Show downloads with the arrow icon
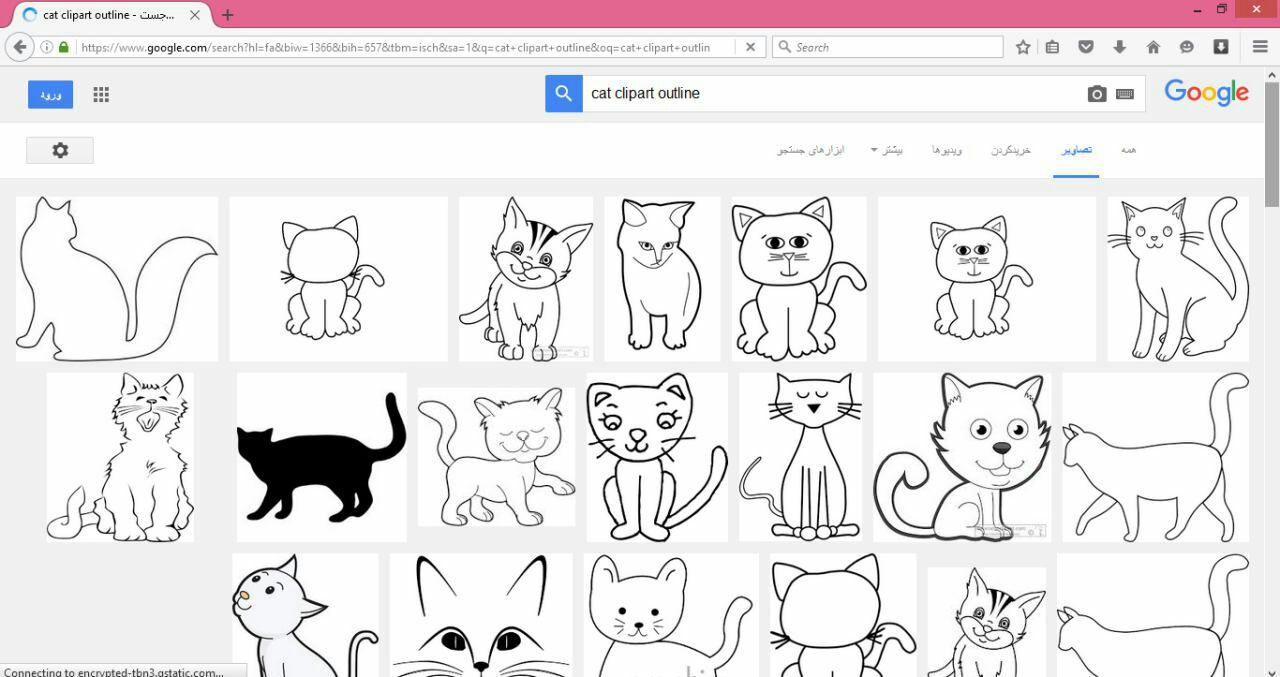1280x677 pixels. [x=1119, y=47]
